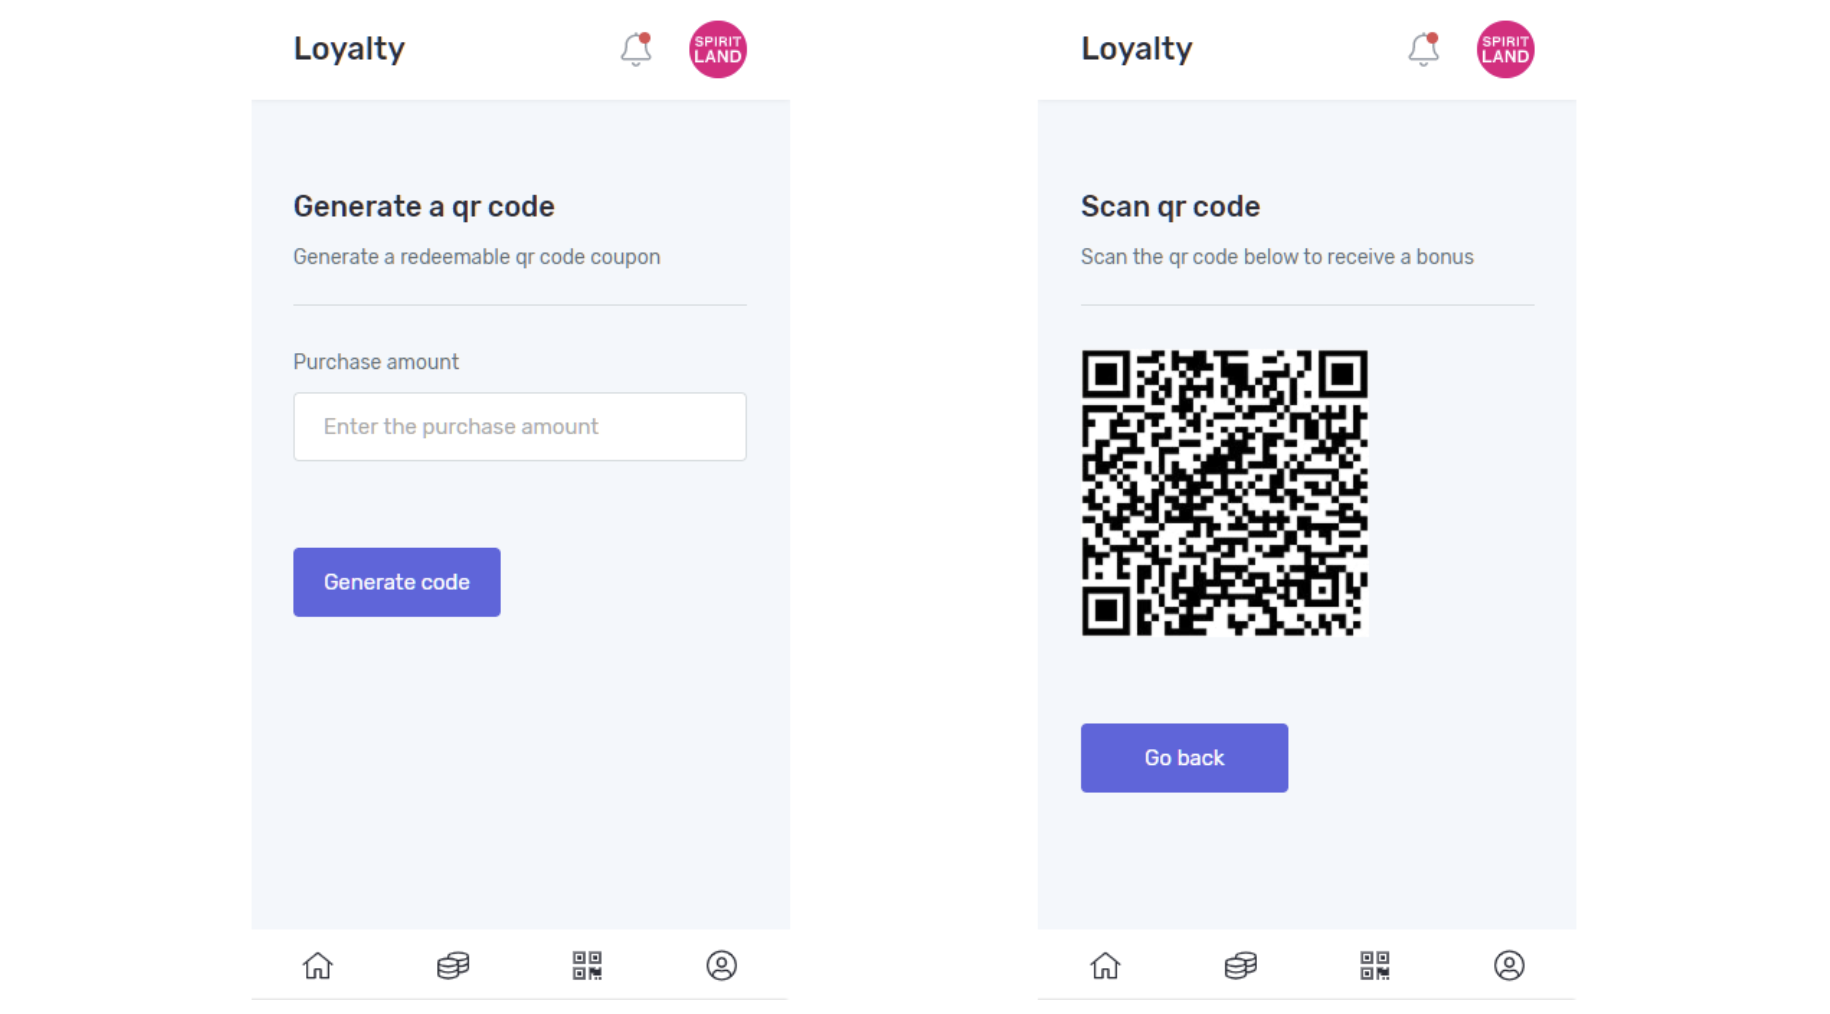Tap QR code nav icon on Scan screen
The width and height of the screenshot is (1830, 1014).
point(1375,965)
